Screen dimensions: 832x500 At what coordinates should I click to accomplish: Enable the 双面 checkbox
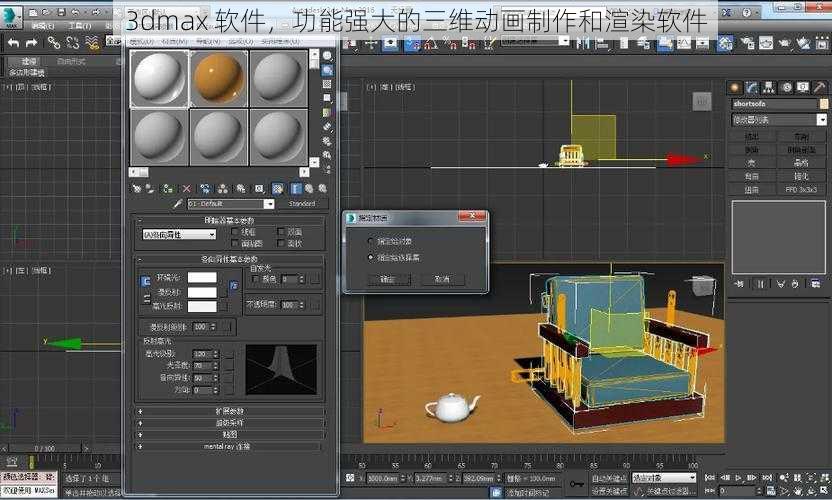coord(281,231)
